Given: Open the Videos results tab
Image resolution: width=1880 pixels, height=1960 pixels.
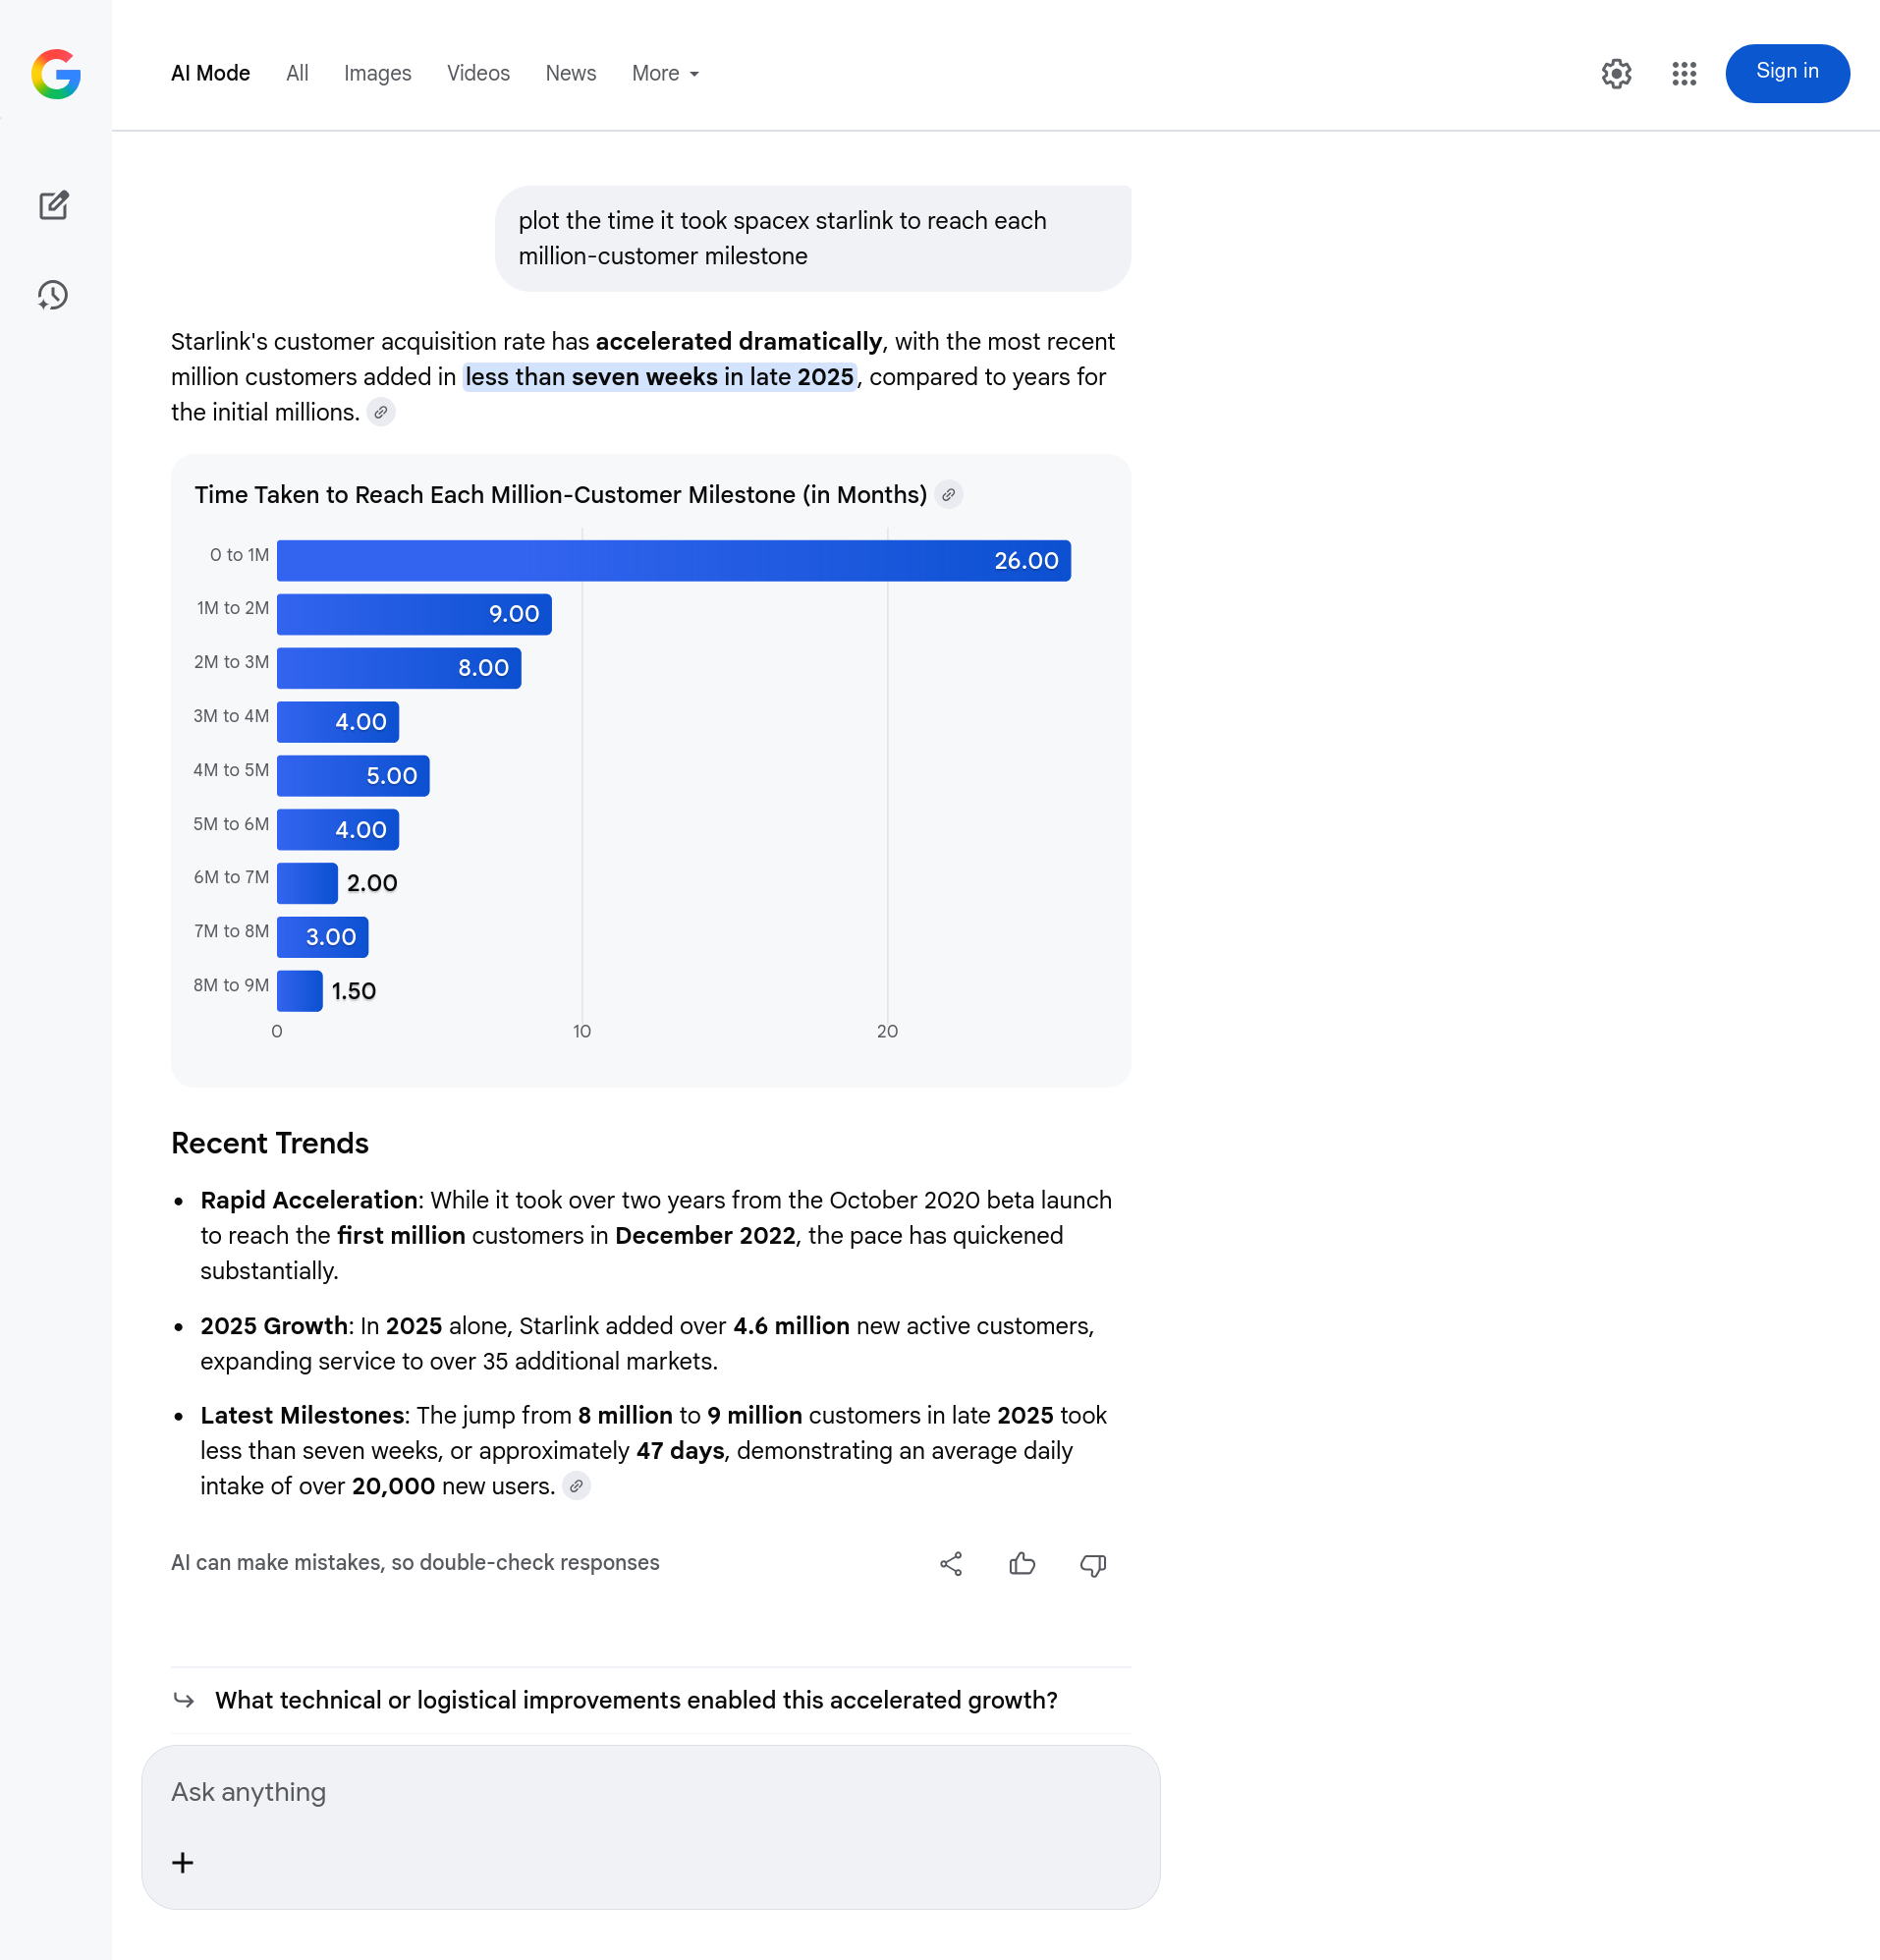Looking at the screenshot, I should [478, 74].
